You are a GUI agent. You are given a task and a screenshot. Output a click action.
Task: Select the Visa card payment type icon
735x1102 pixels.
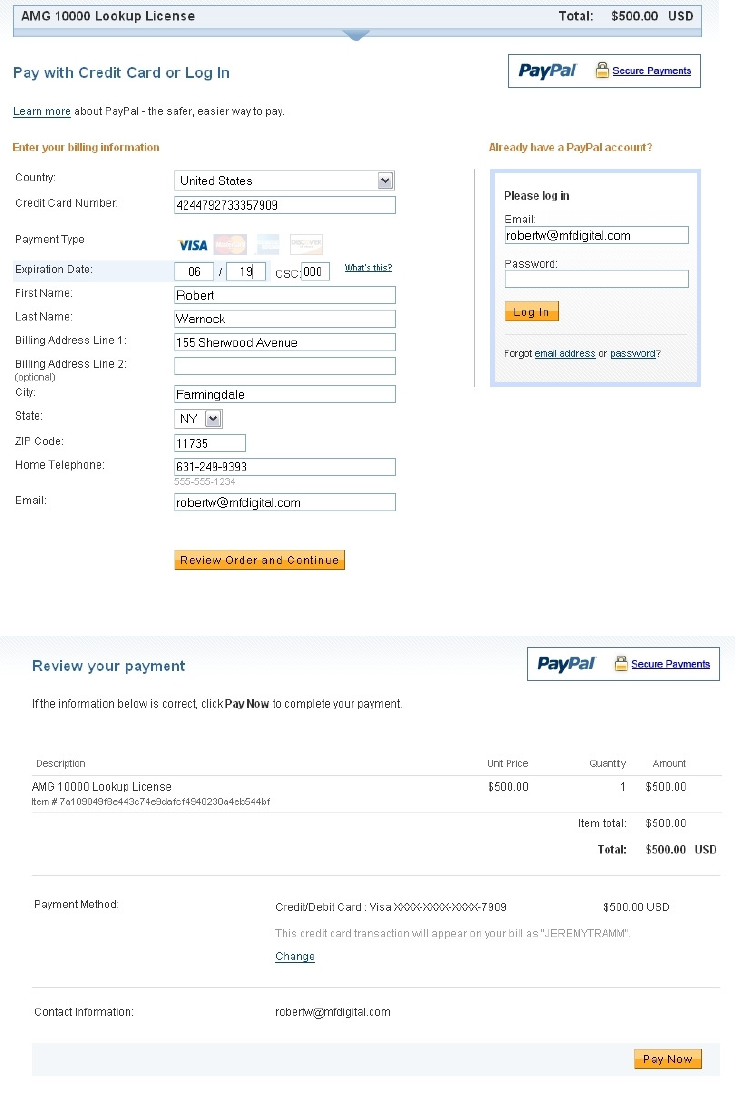[192, 245]
